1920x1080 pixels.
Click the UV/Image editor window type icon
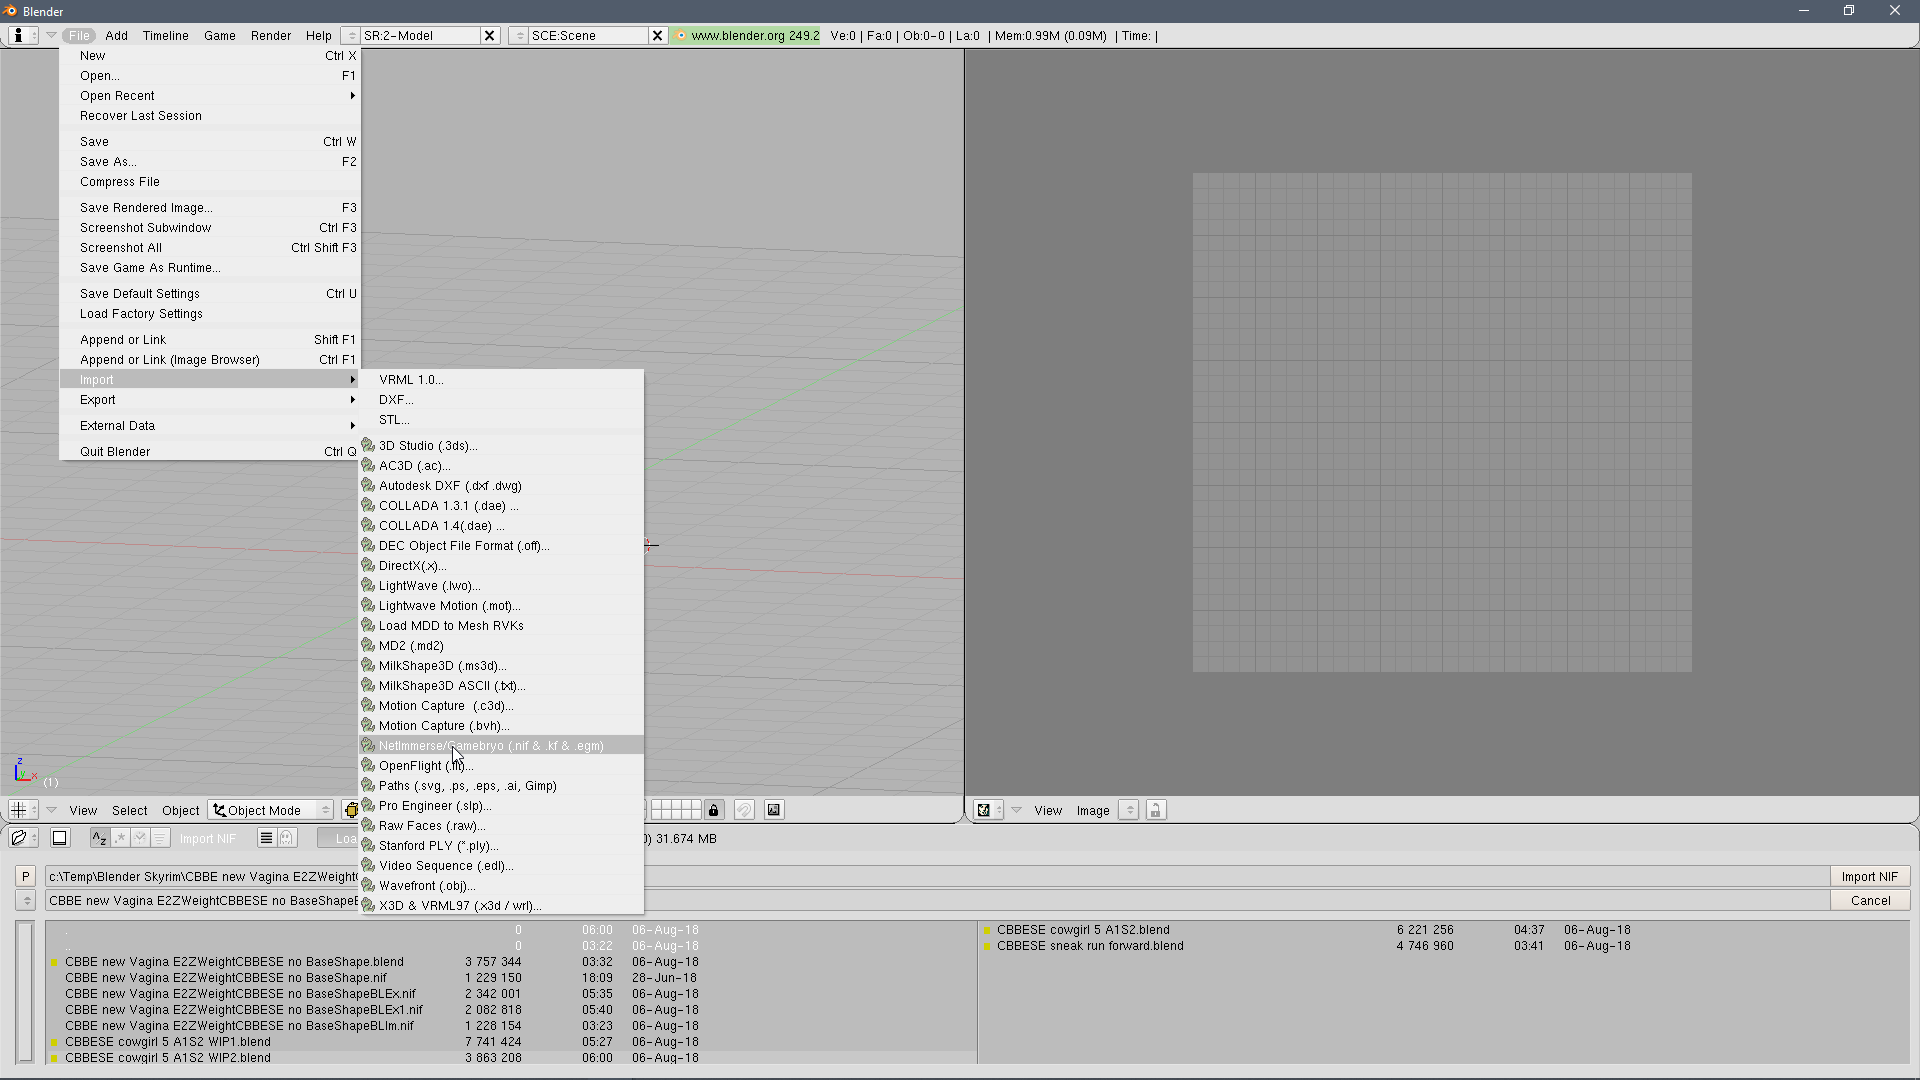click(984, 810)
